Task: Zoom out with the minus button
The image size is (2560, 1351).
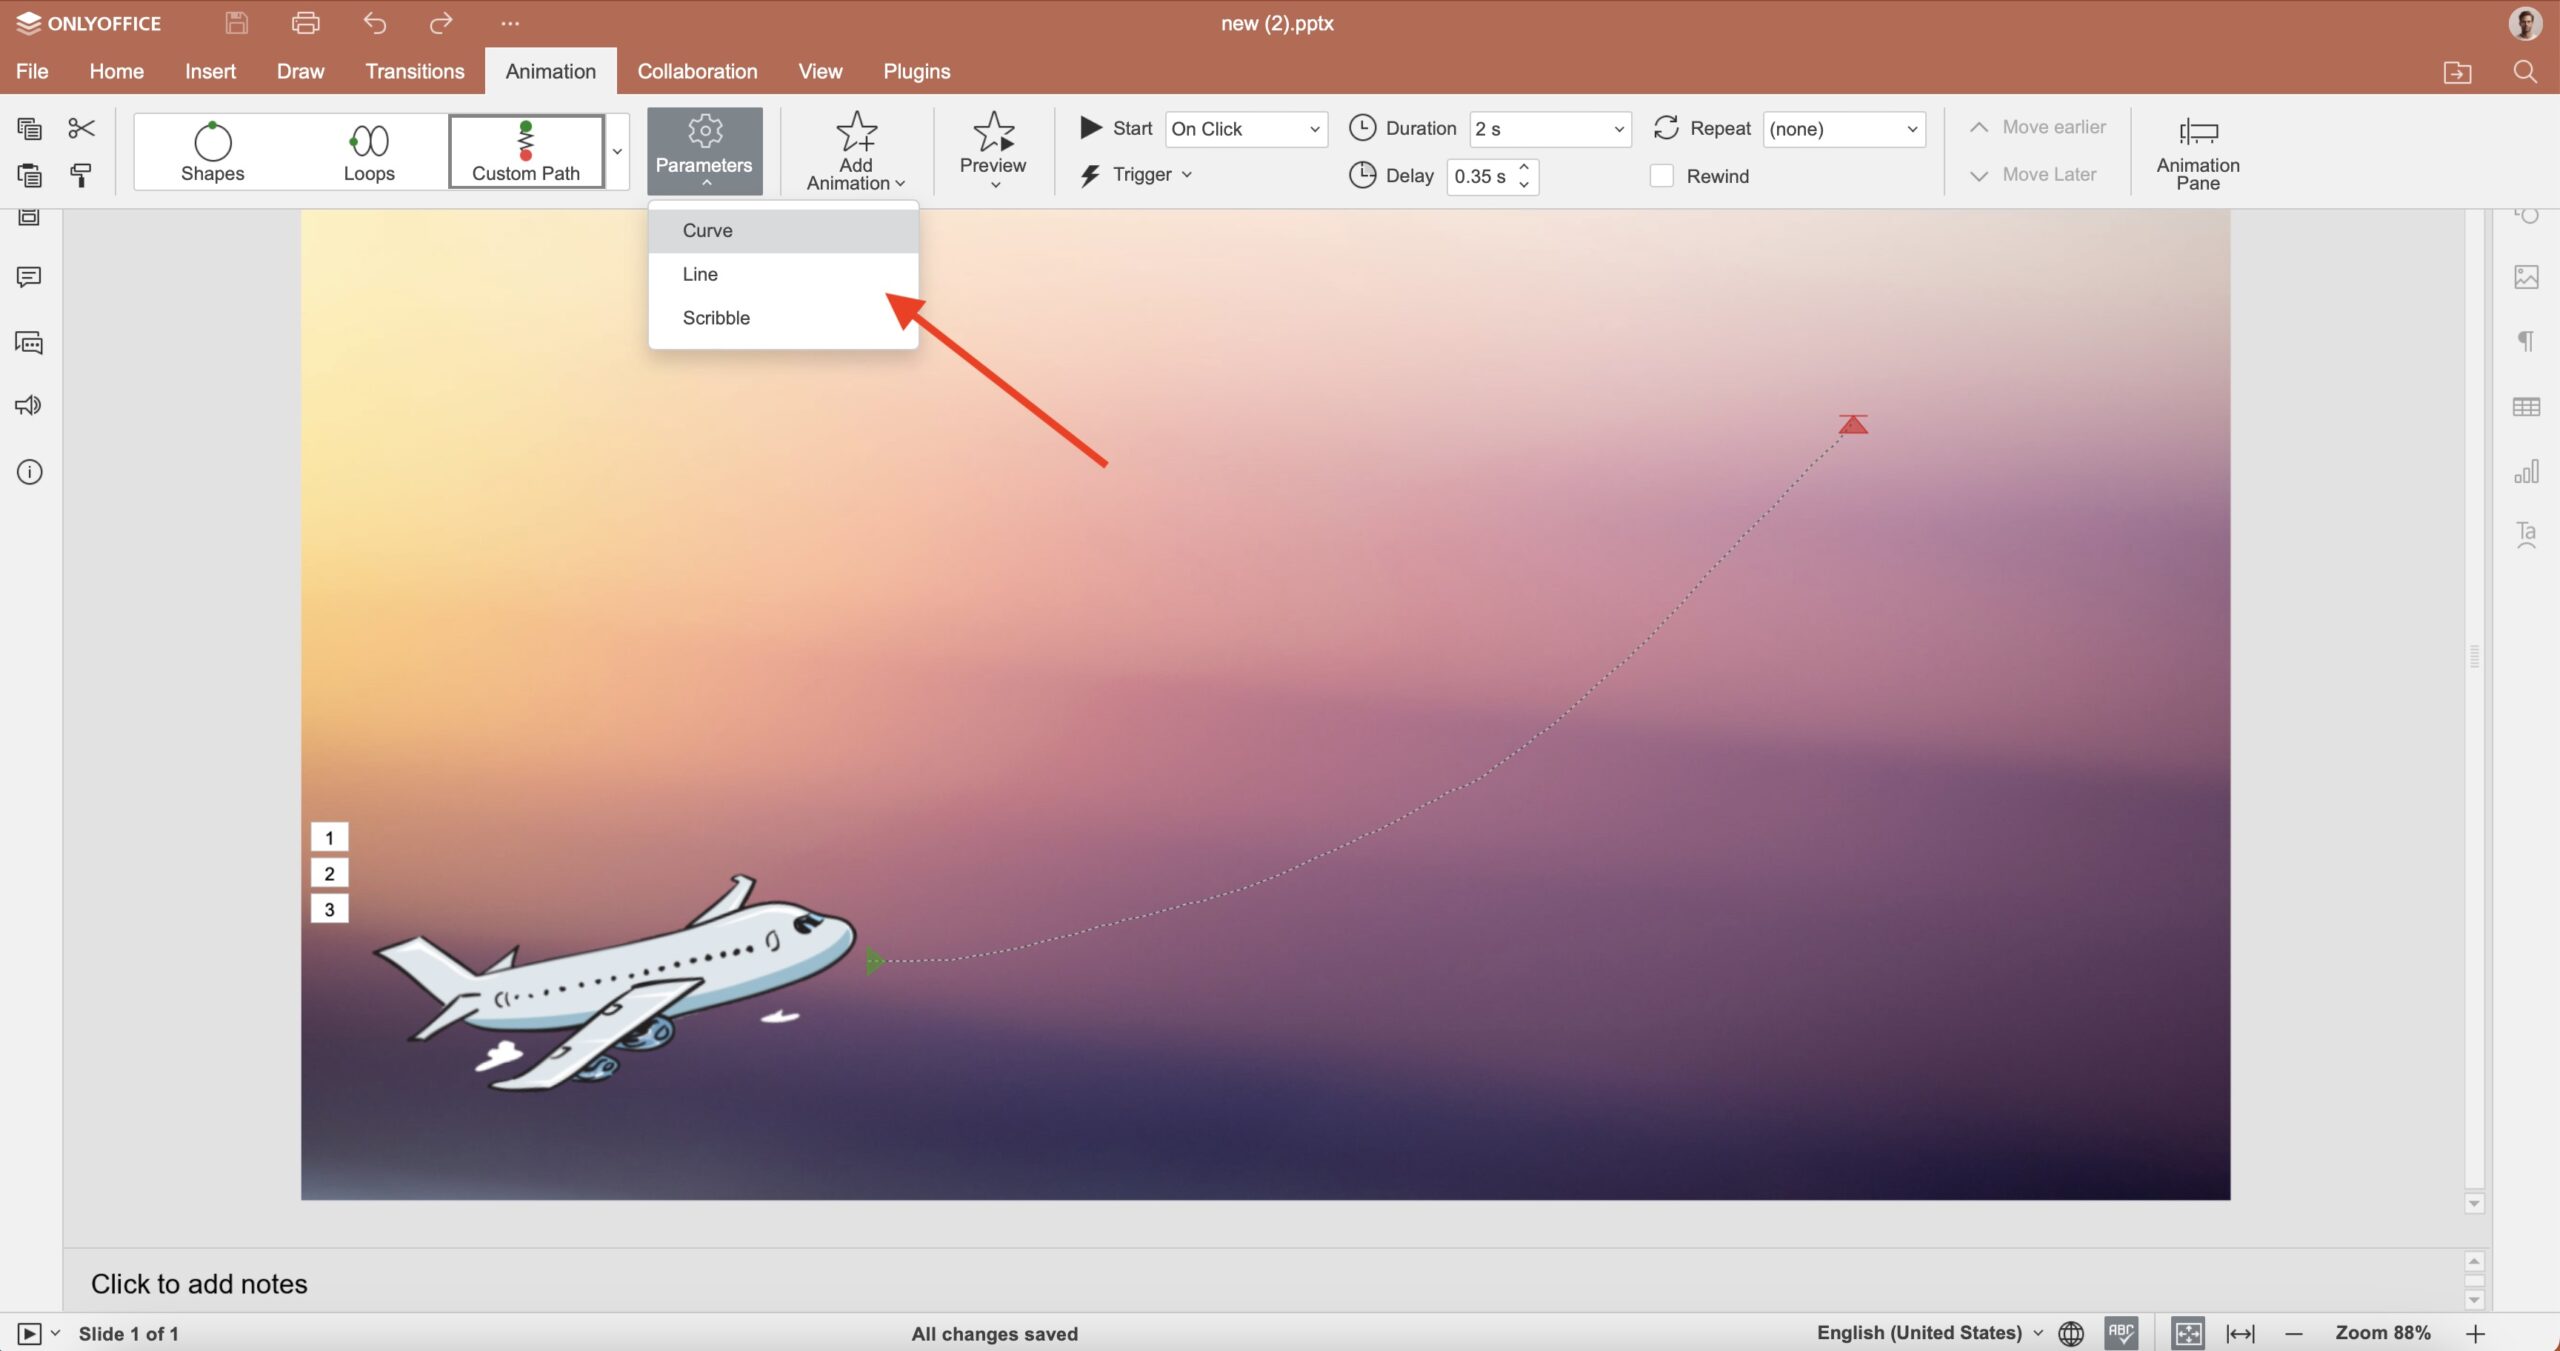Action: point(2294,1333)
